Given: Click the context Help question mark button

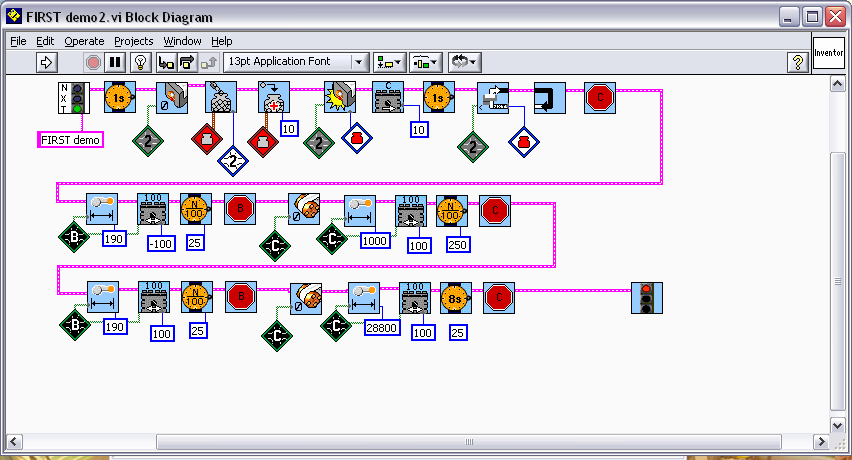Looking at the screenshot, I should (x=798, y=62).
